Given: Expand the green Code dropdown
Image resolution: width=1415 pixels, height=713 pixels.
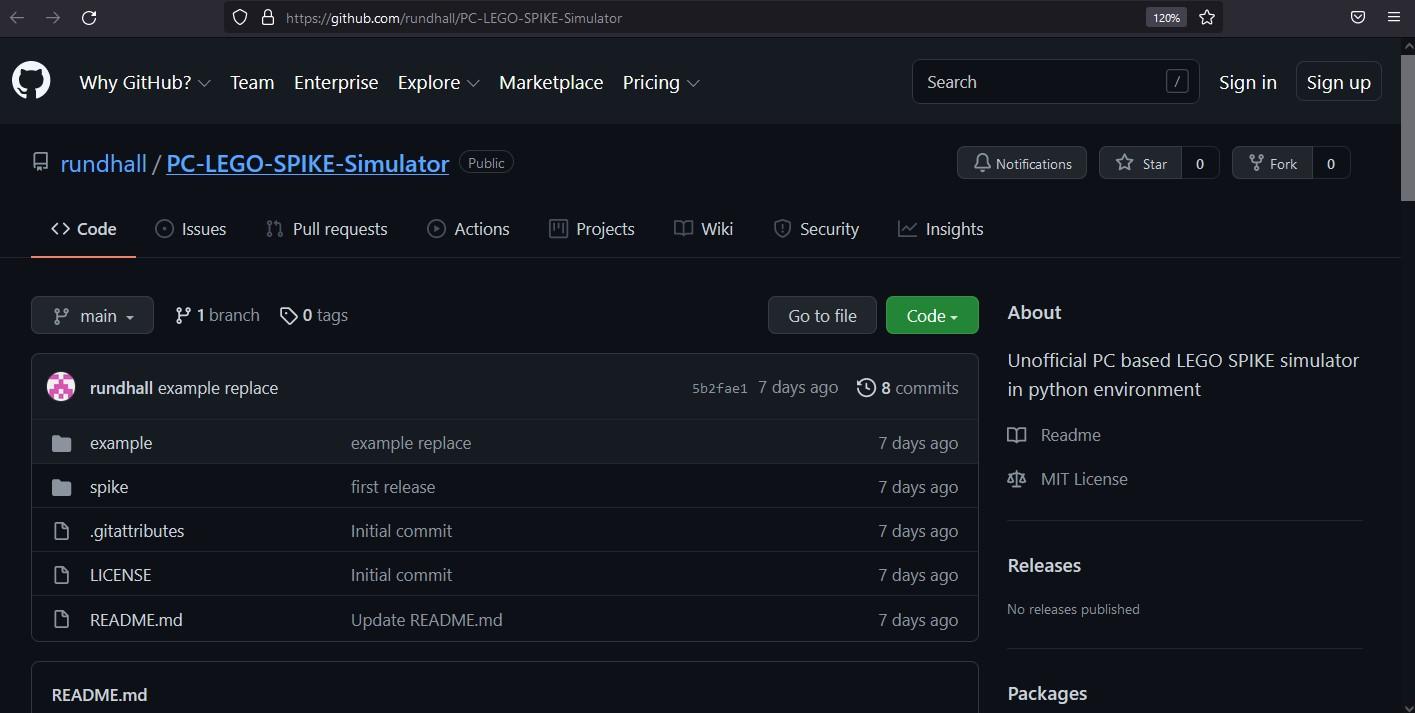Looking at the screenshot, I should pos(932,315).
